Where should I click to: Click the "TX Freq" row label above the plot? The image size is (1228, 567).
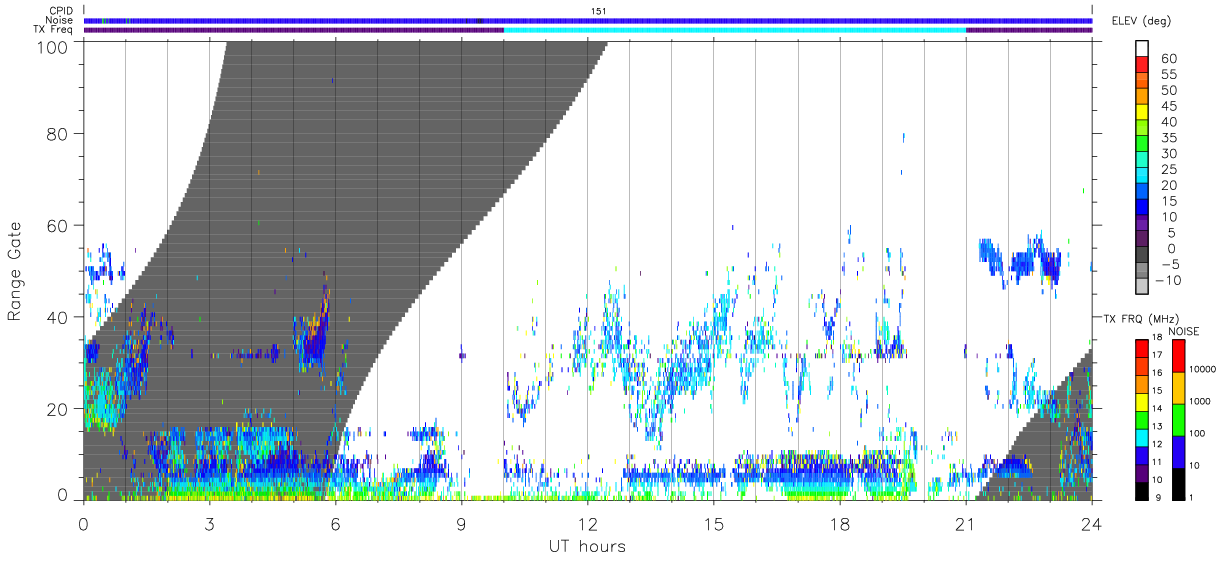(54, 30)
